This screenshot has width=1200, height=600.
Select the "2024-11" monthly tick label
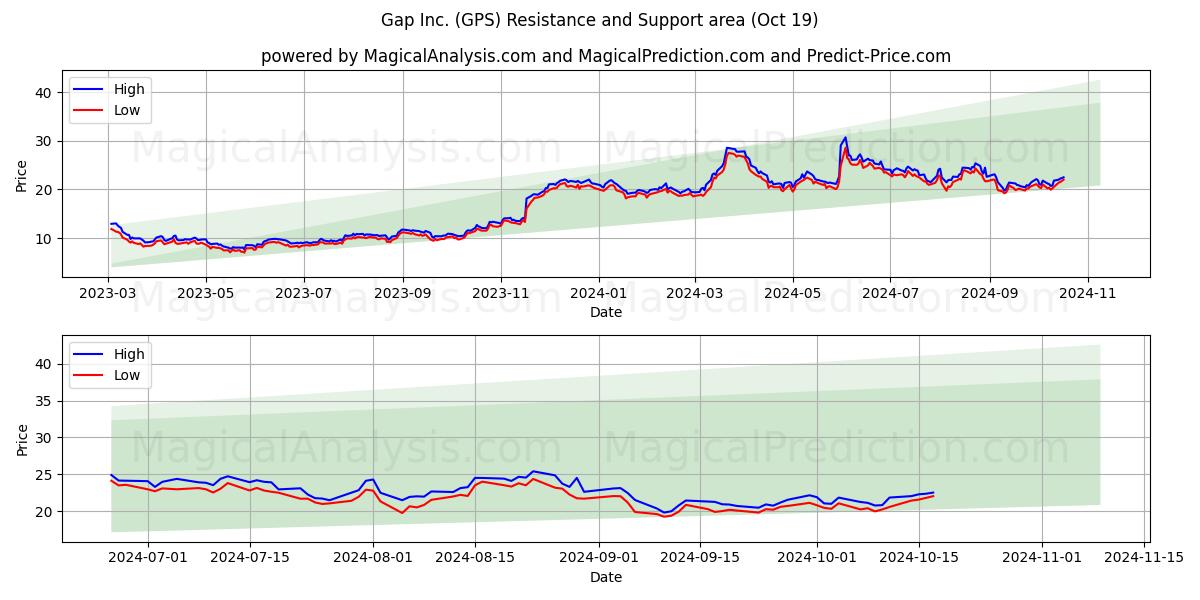(1088, 294)
